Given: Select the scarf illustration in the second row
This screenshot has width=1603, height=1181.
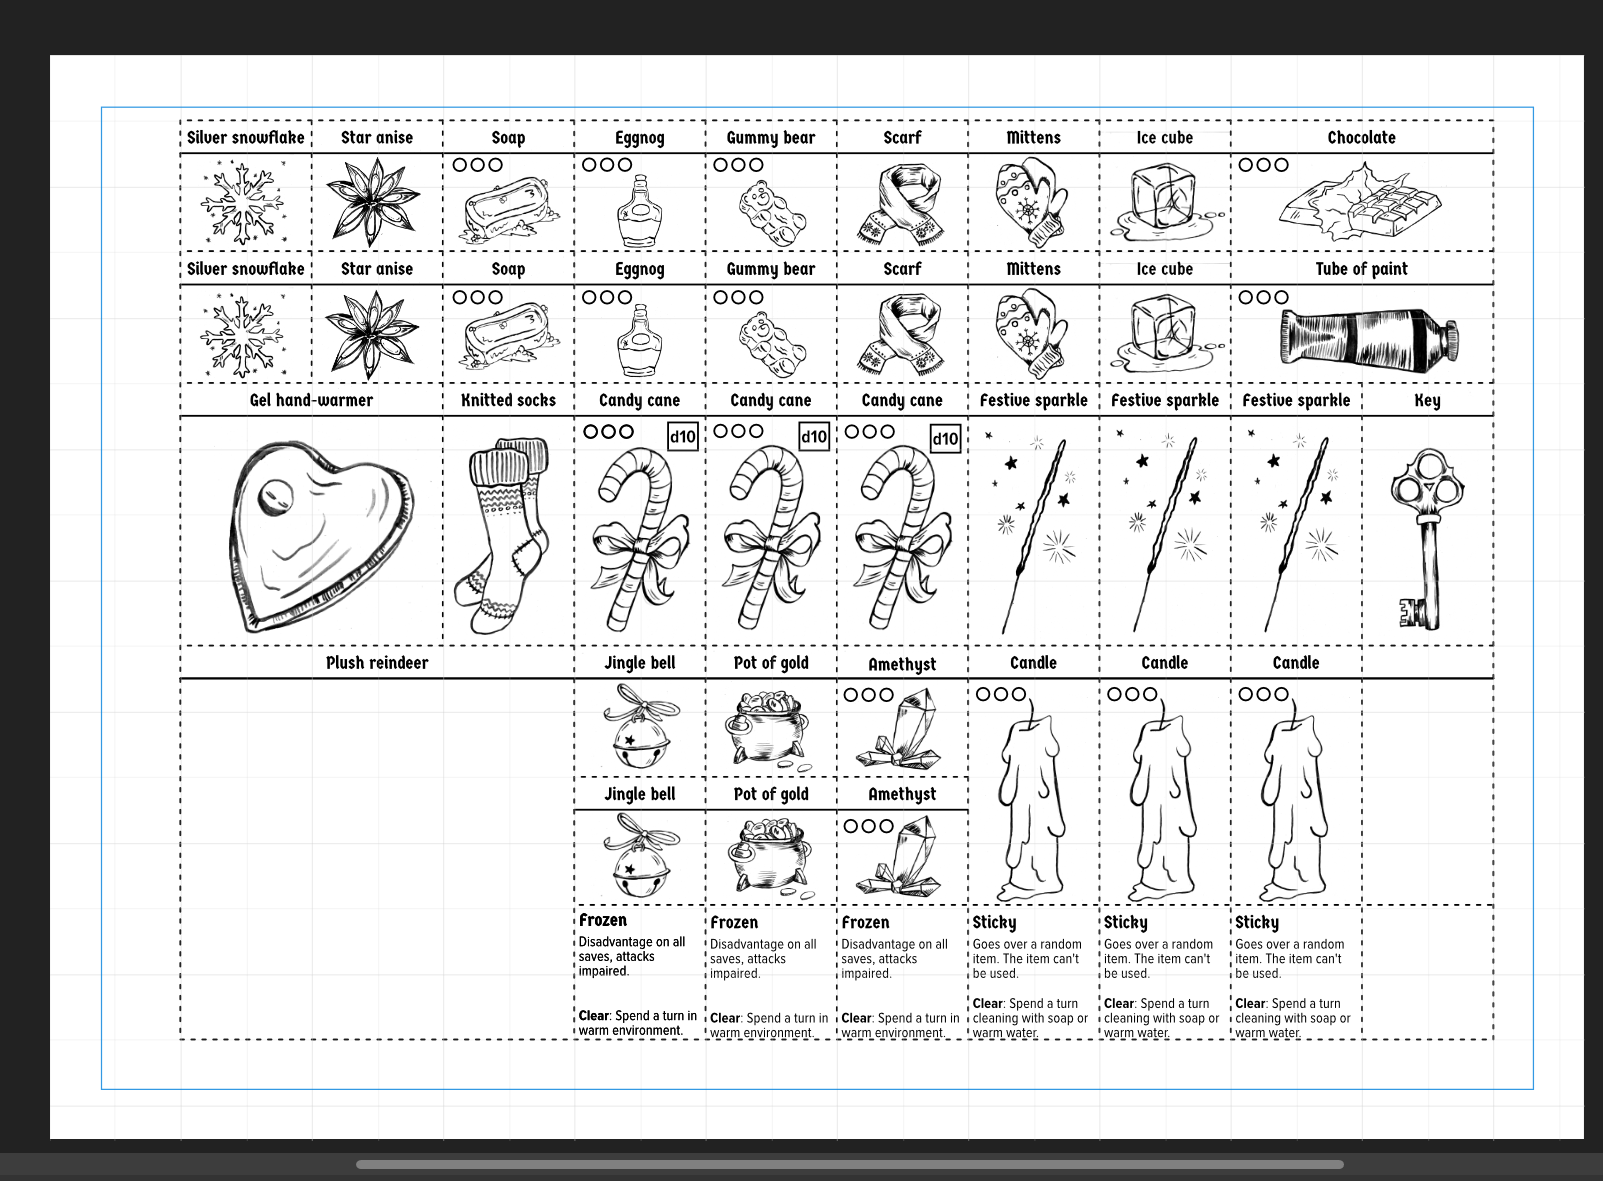Looking at the screenshot, I should [x=900, y=335].
